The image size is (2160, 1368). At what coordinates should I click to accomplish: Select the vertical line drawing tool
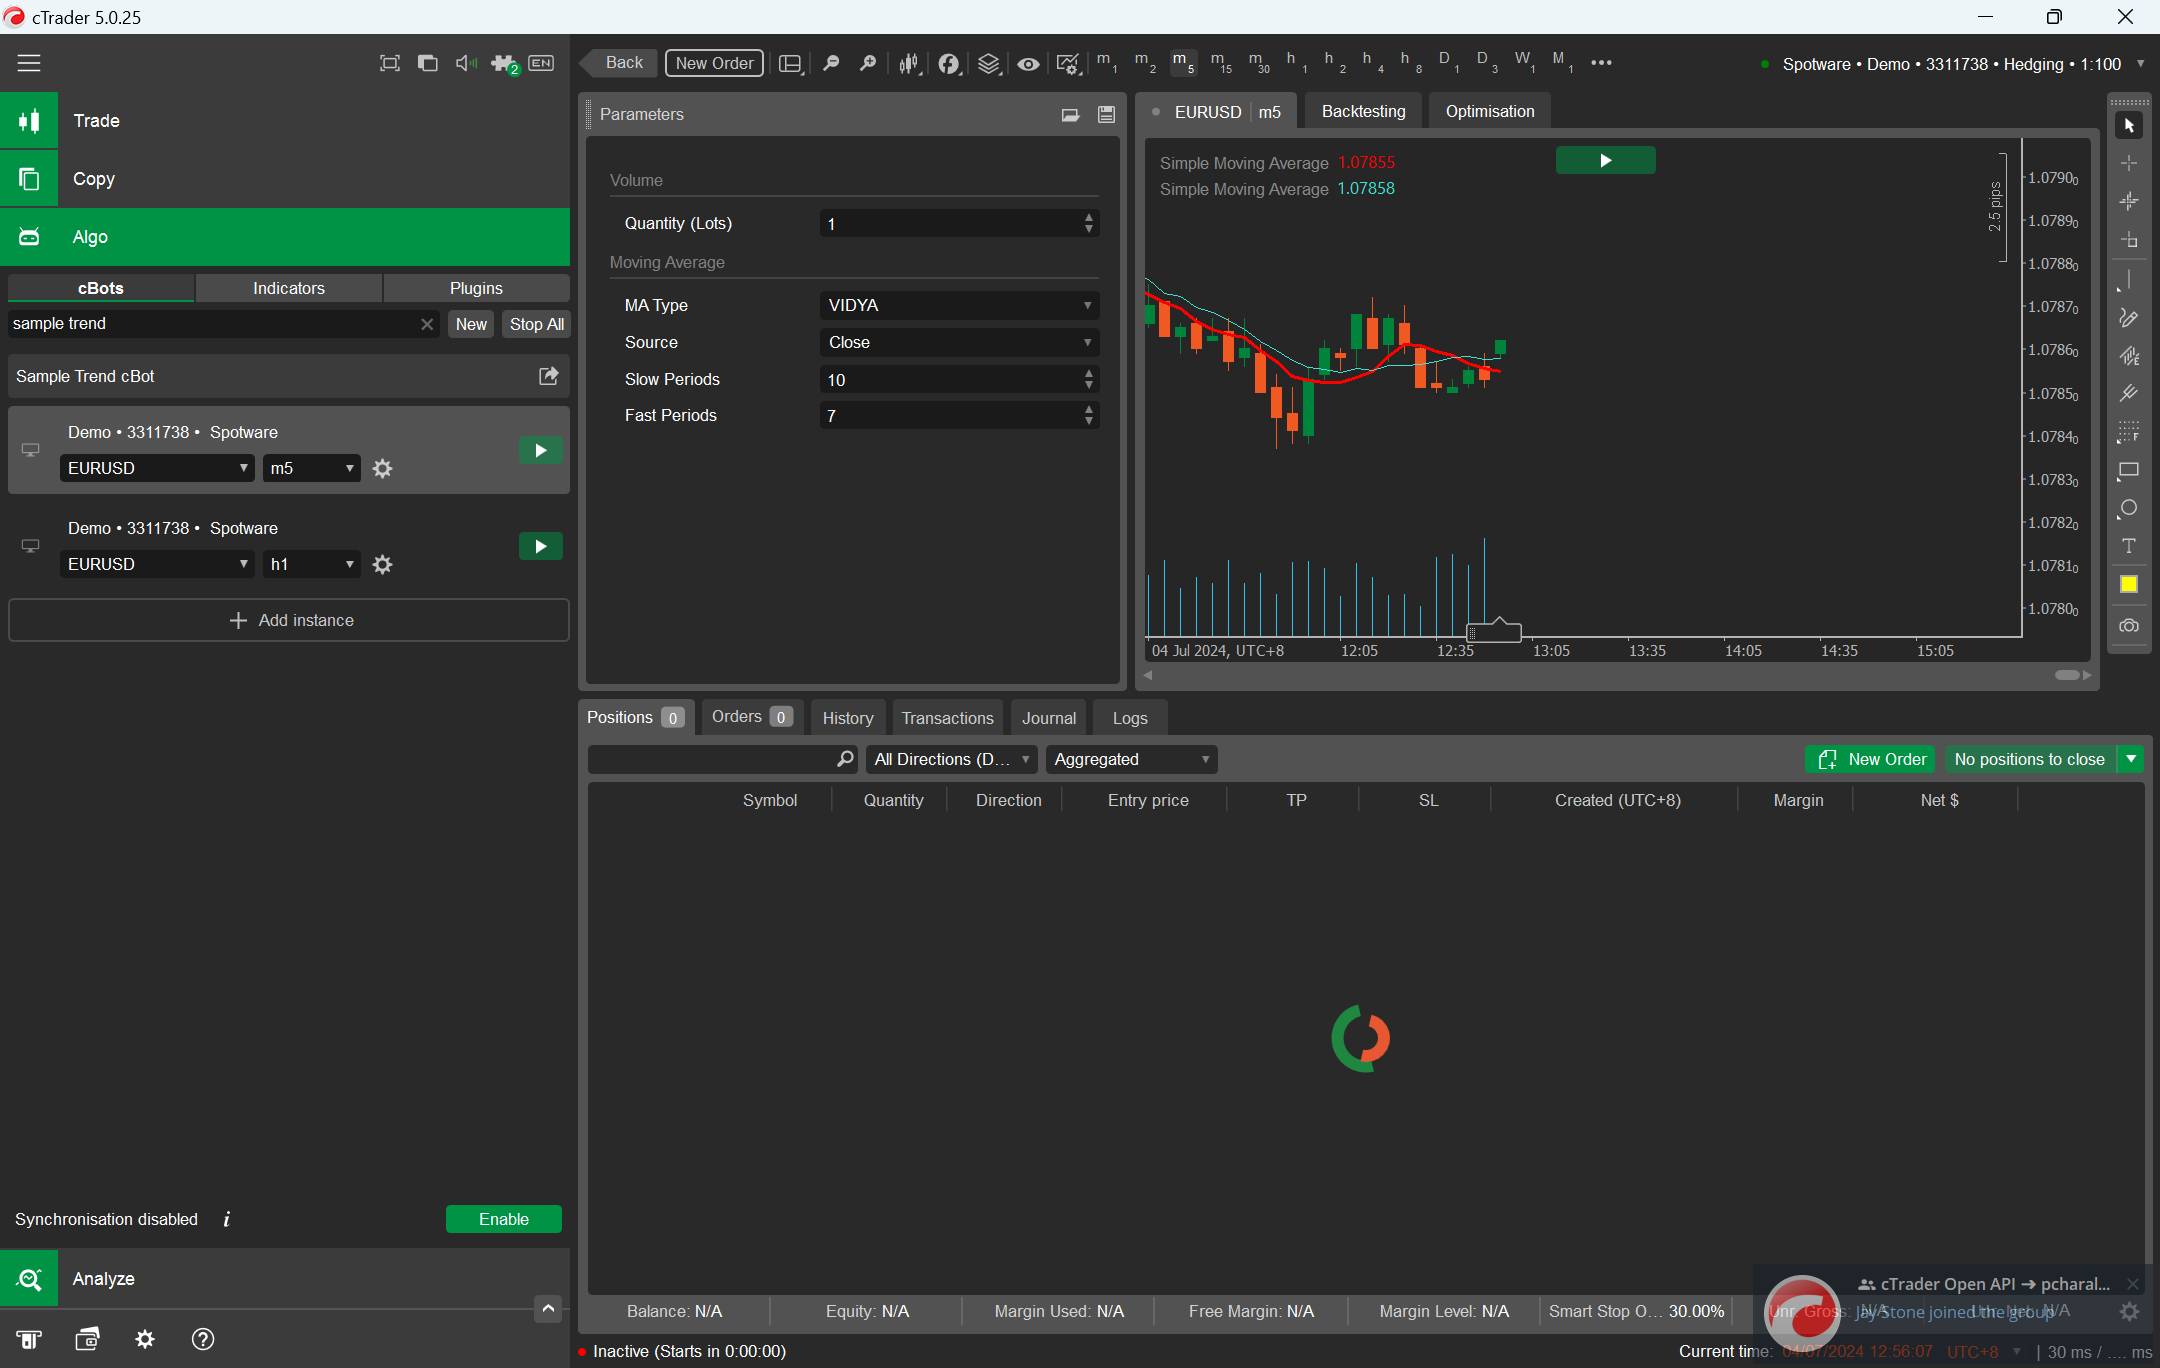click(2129, 281)
